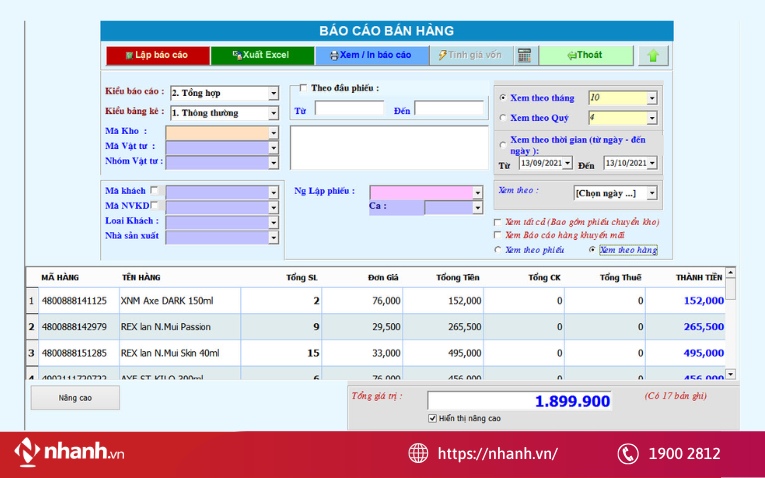This screenshot has height=478, width=765.
Task: Click table scrollbar up arrow
Action: pyautogui.click(x=730, y=272)
